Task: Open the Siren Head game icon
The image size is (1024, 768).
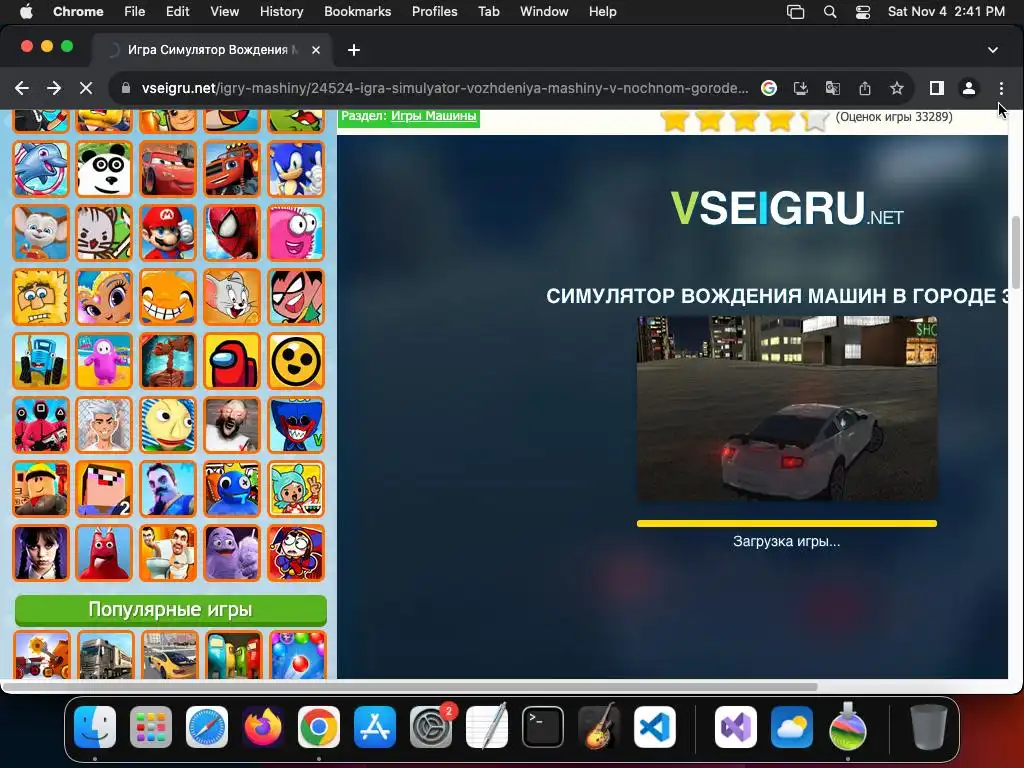Action: [x=168, y=361]
